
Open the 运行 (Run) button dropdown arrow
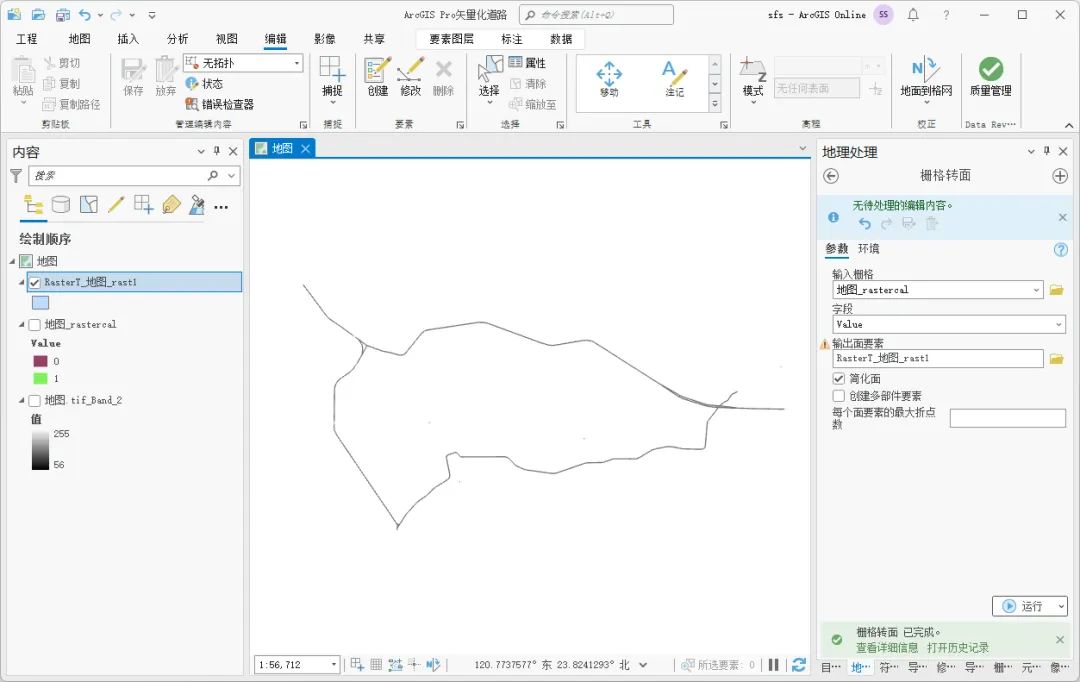1061,606
